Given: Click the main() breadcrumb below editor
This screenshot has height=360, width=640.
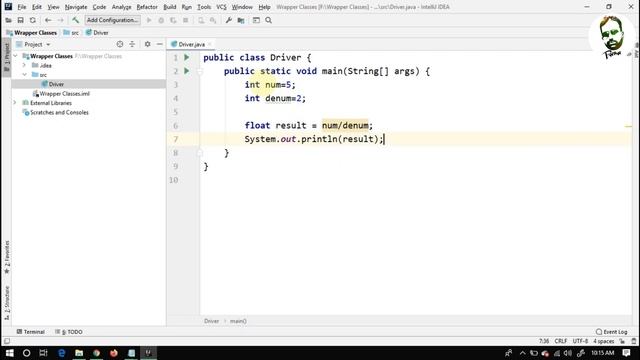Looking at the screenshot, I should [238, 321].
